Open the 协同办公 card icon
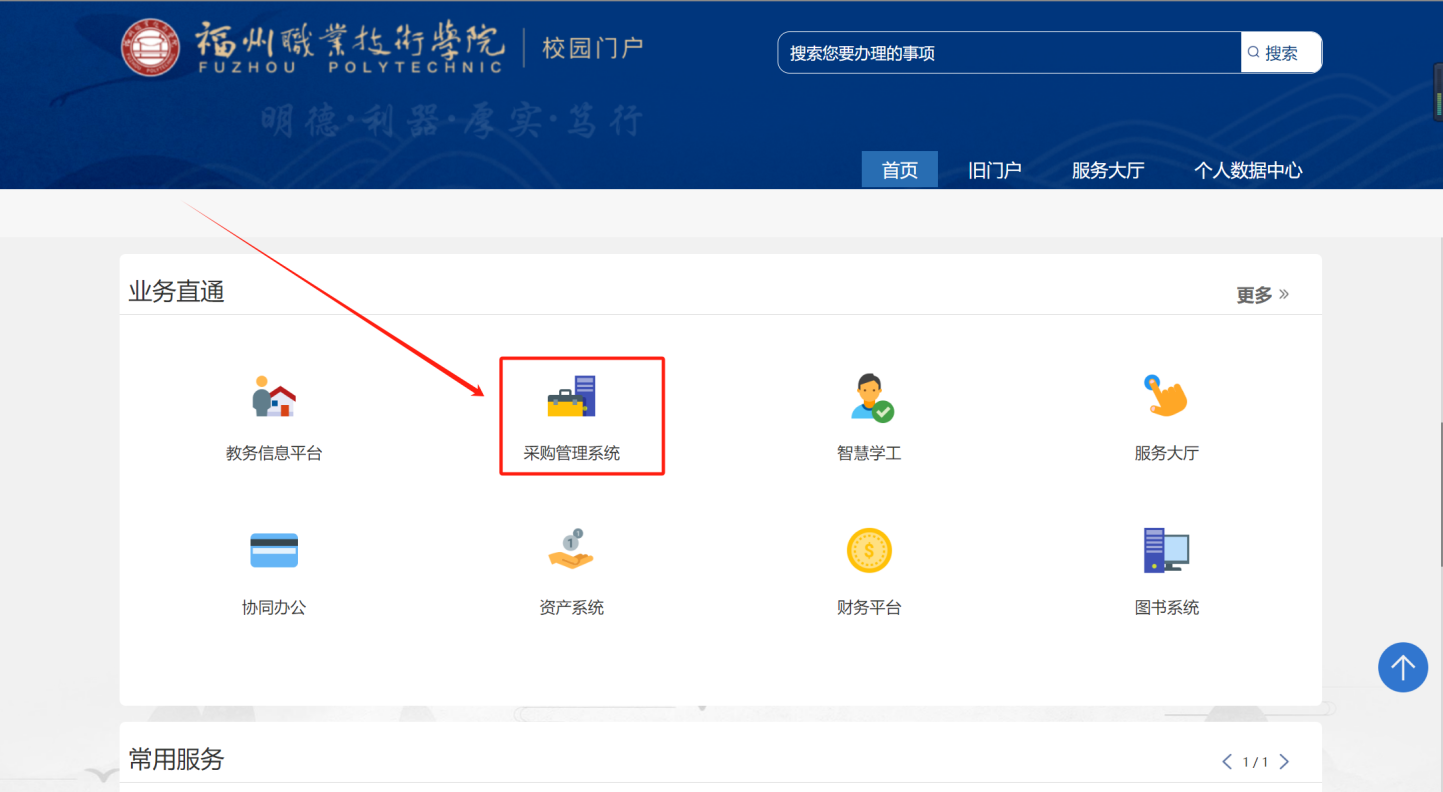 coord(274,550)
